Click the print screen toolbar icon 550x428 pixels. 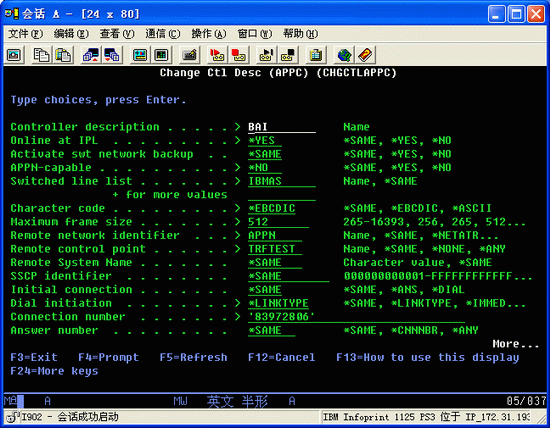pos(14,55)
